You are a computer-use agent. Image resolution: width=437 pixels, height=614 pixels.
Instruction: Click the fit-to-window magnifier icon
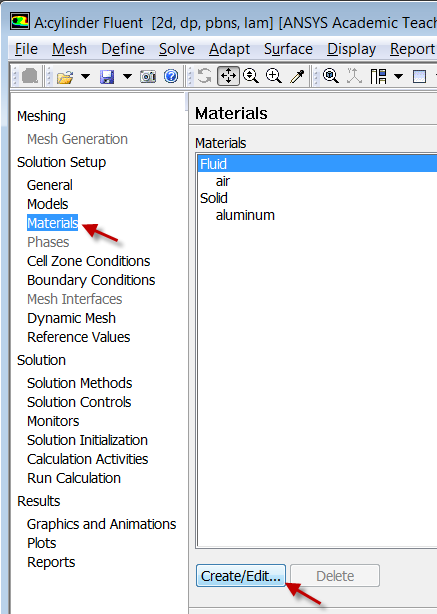[x=330, y=76]
